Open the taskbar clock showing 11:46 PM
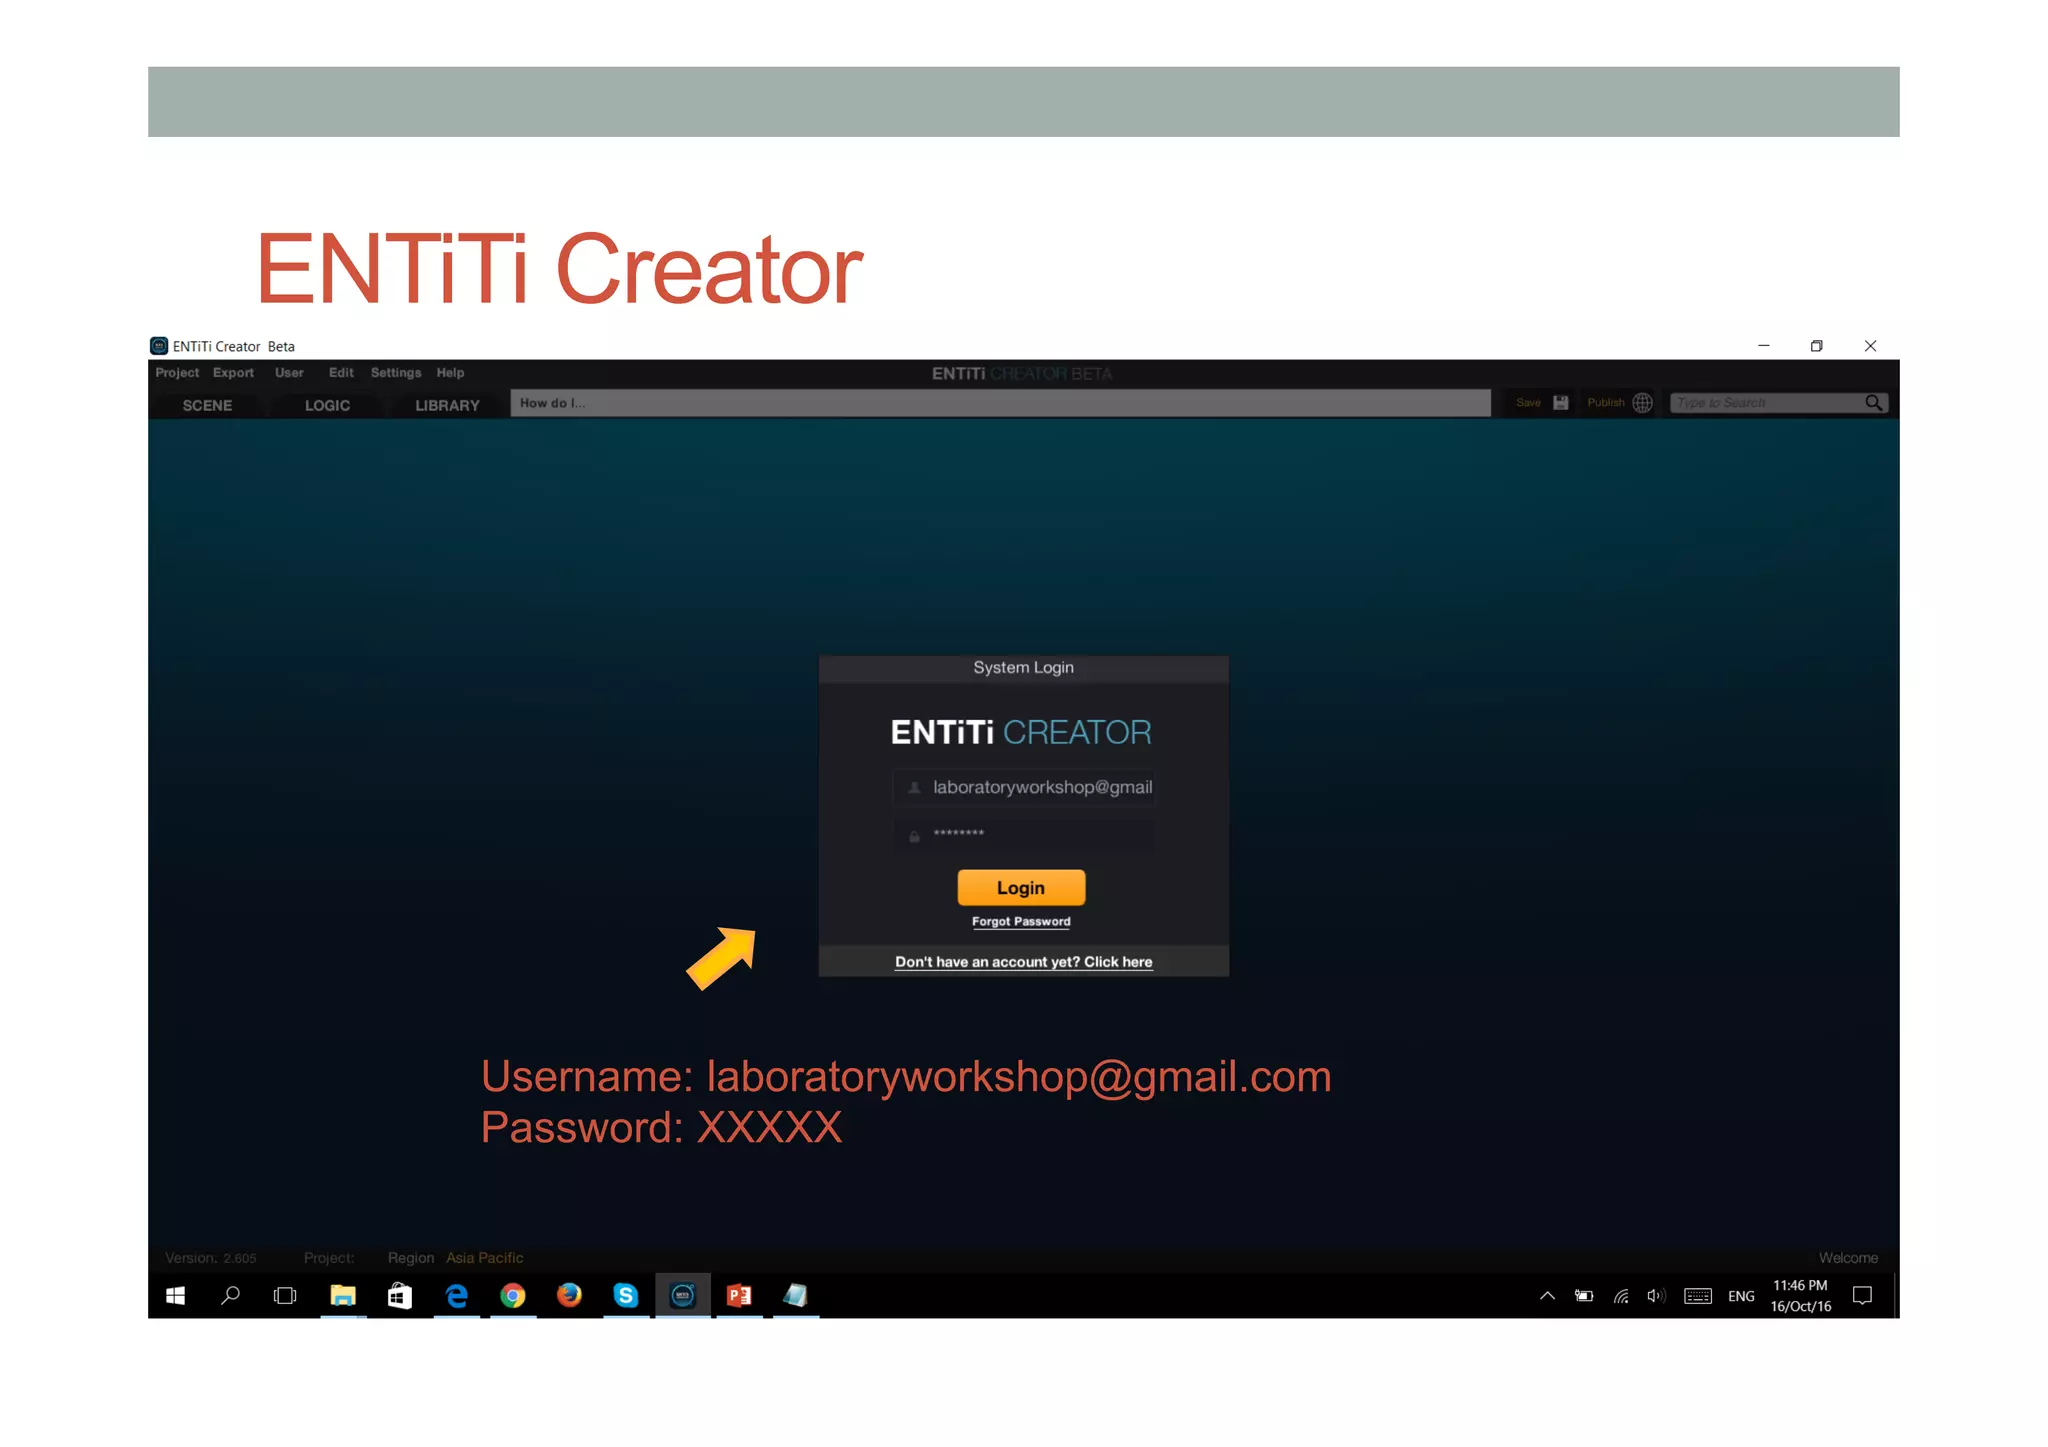Screen dimensions: 2048x1447 click(x=1801, y=1296)
